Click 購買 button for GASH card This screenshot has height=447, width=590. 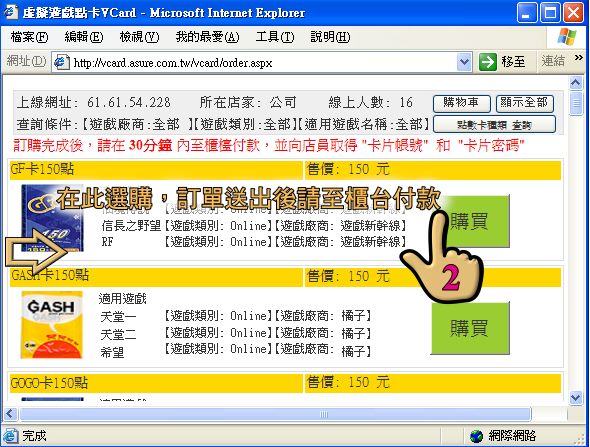tap(470, 328)
